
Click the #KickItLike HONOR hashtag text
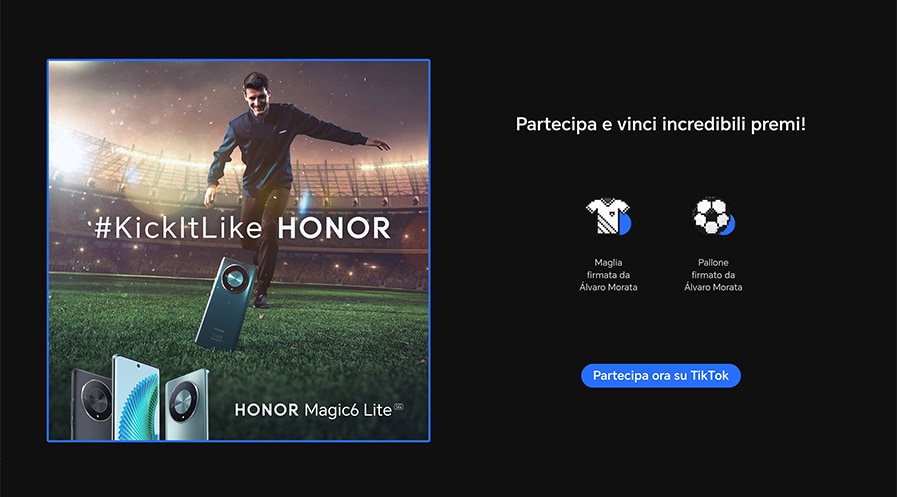tap(243, 228)
